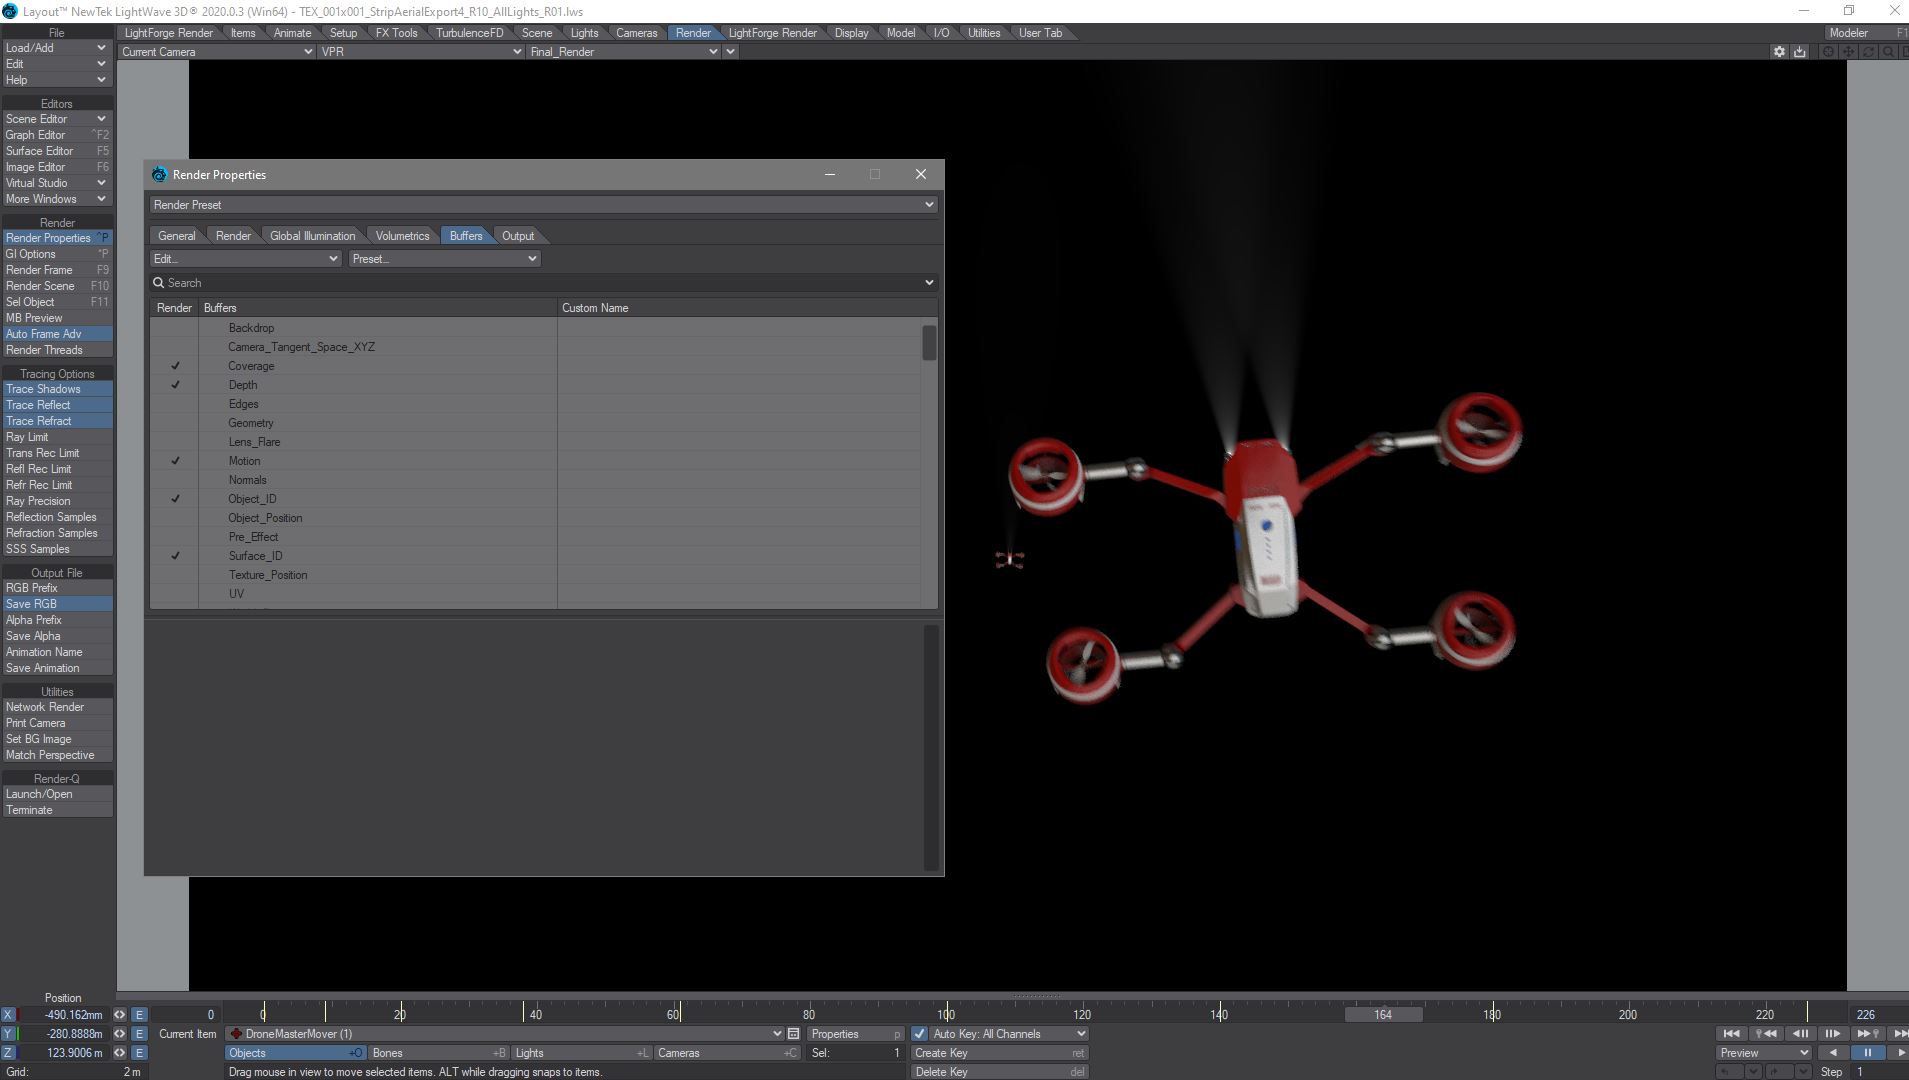The height and width of the screenshot is (1080, 1909).
Task: Pause playback with the blue pause button
Action: (1866, 1053)
